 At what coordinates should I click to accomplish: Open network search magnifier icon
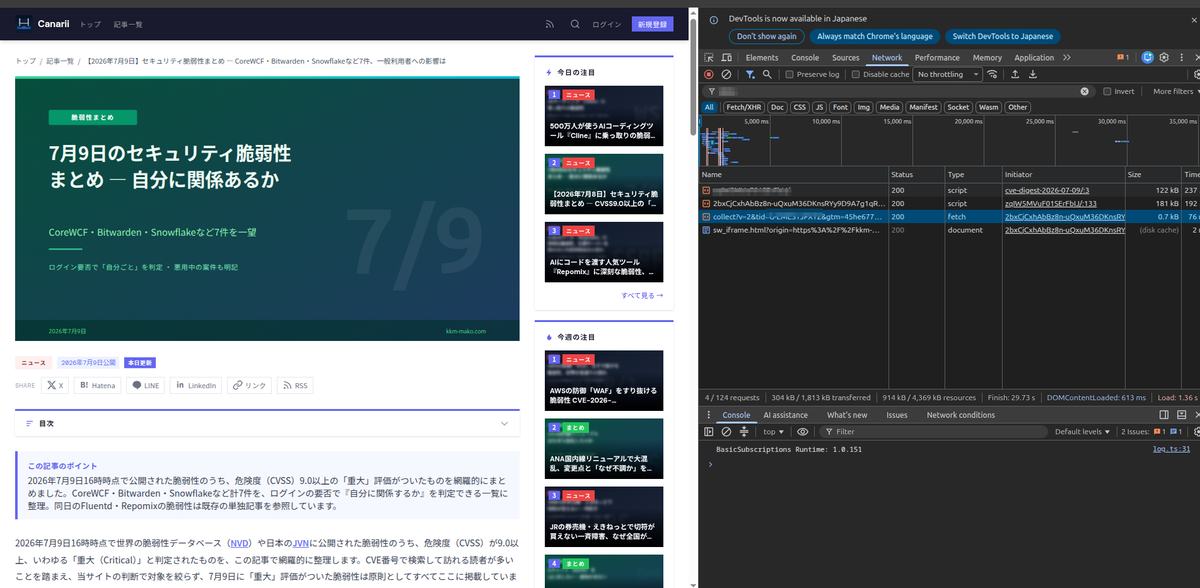coord(768,74)
